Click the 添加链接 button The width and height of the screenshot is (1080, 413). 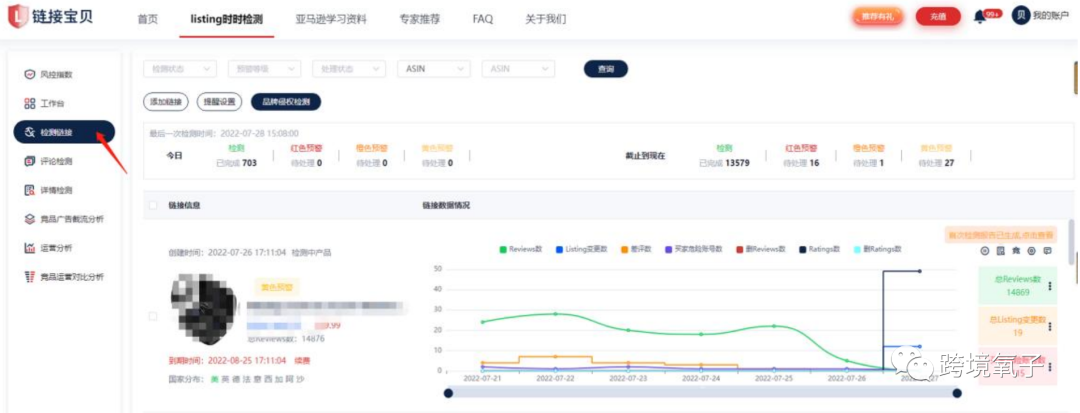(165, 102)
